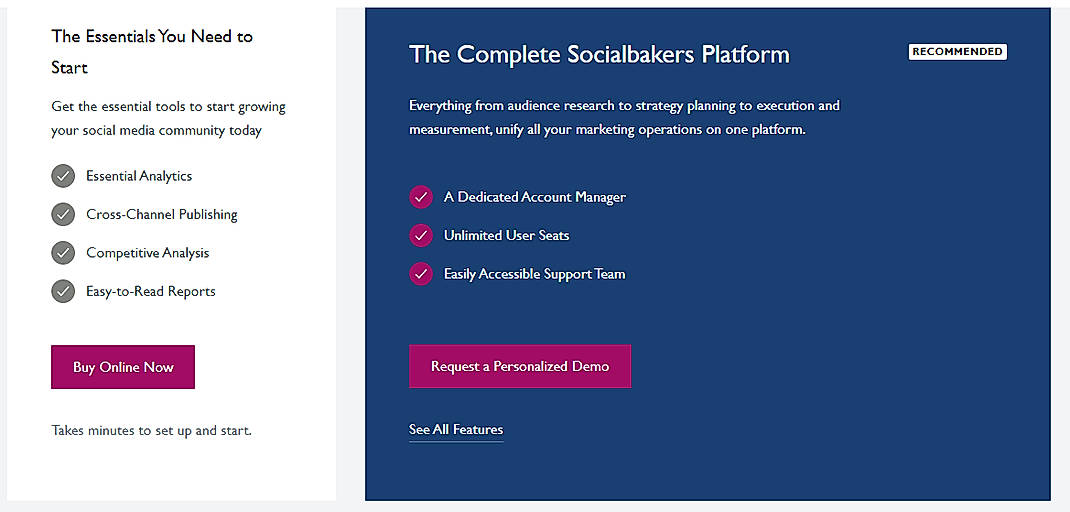The width and height of the screenshot is (1070, 512).
Task: Select the Essential Analytics feature text
Action: pos(139,176)
